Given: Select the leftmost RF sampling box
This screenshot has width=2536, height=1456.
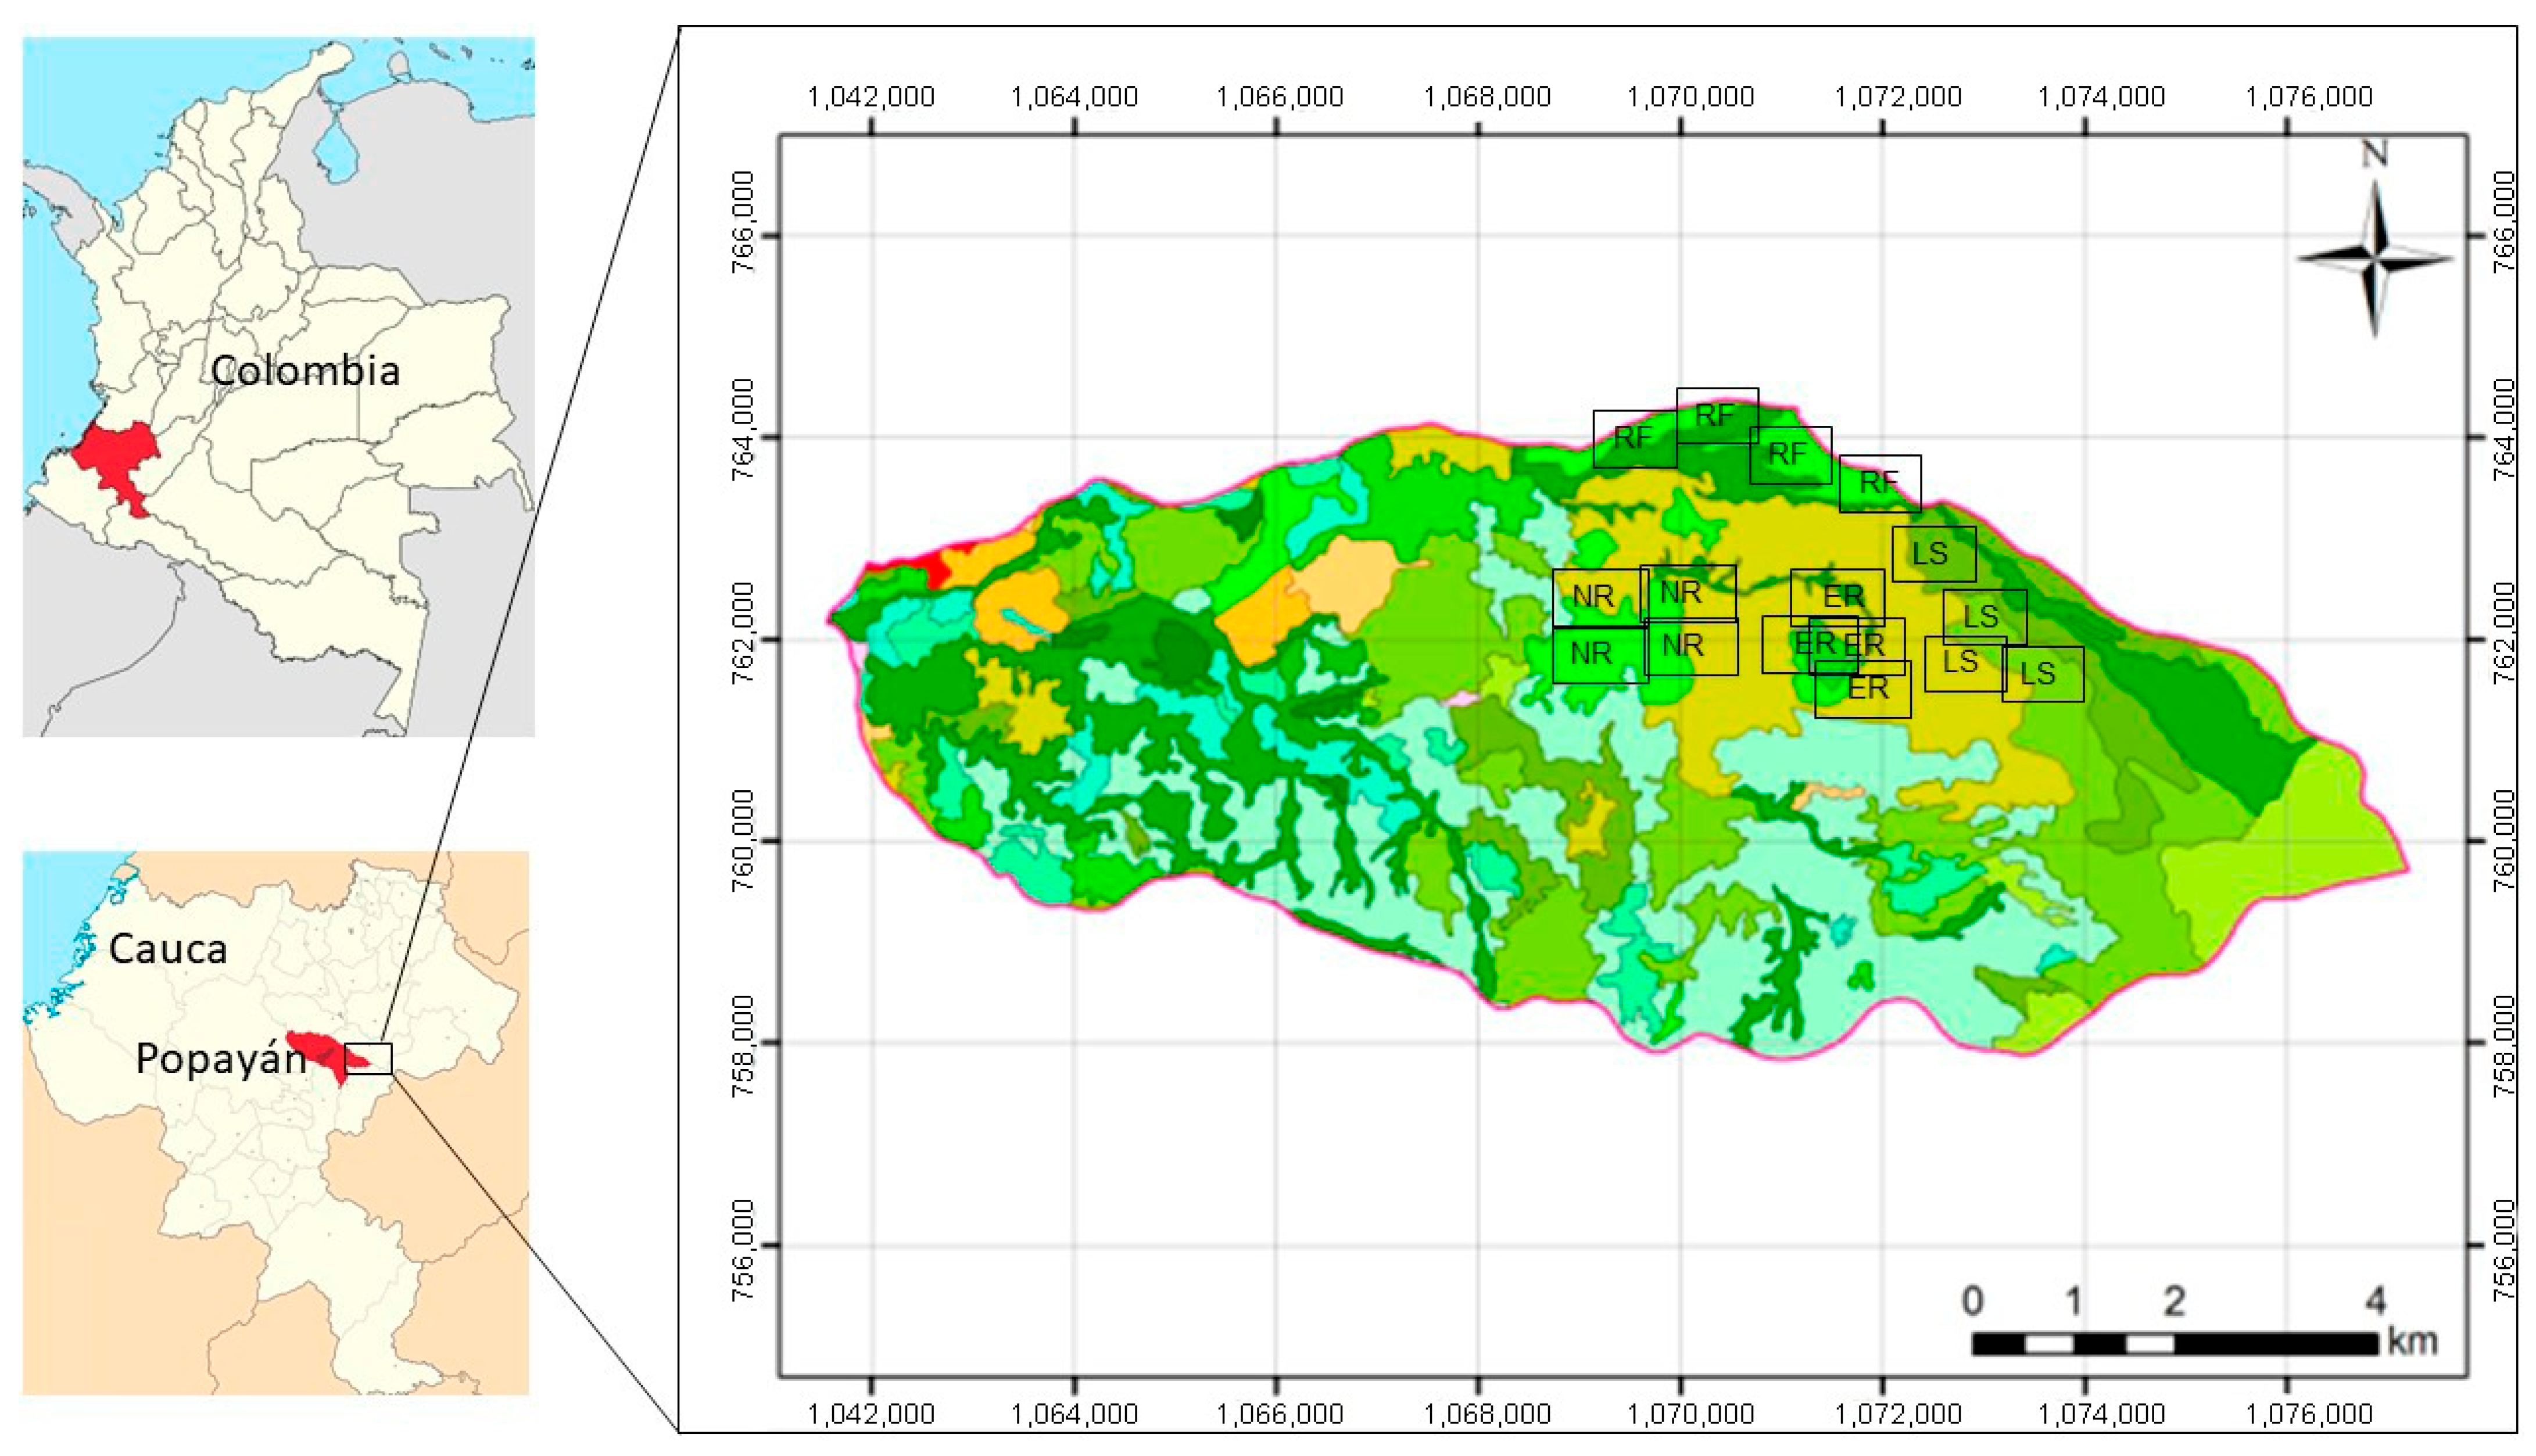Looking at the screenshot, I should (1634, 438).
